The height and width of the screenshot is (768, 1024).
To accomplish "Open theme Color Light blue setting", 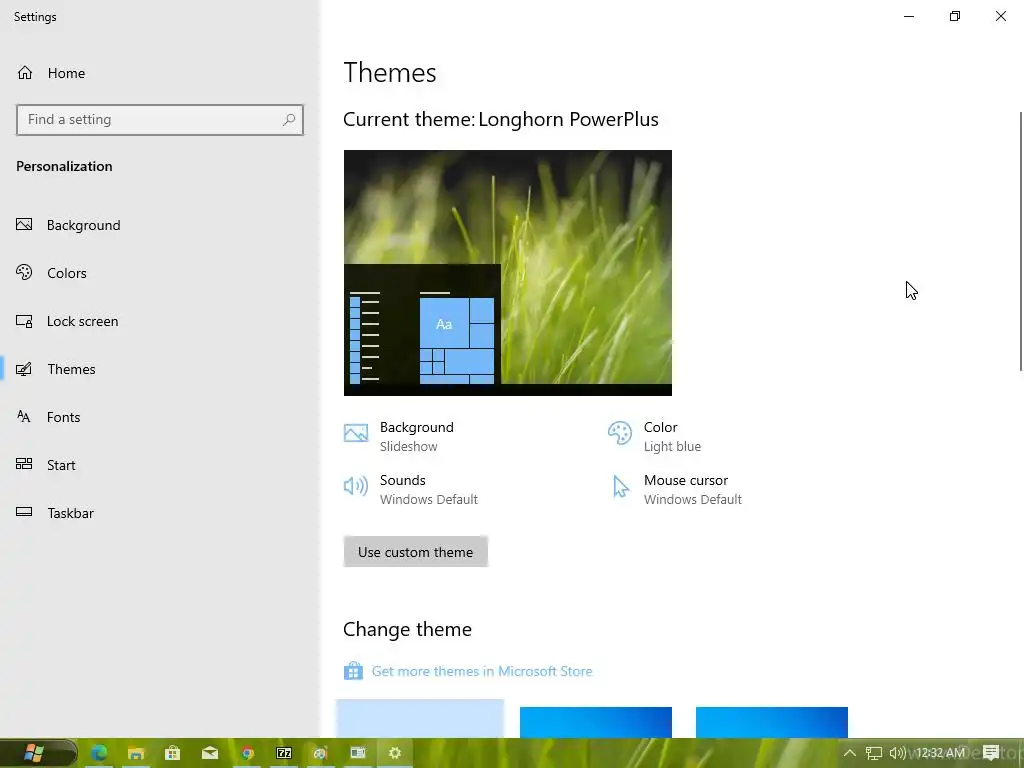I will point(654,436).
